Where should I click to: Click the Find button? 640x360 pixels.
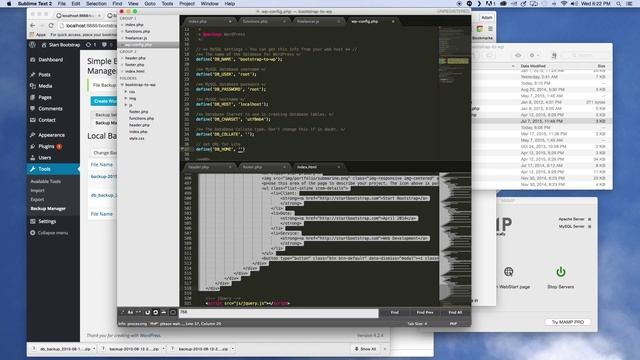pyautogui.click(x=394, y=313)
